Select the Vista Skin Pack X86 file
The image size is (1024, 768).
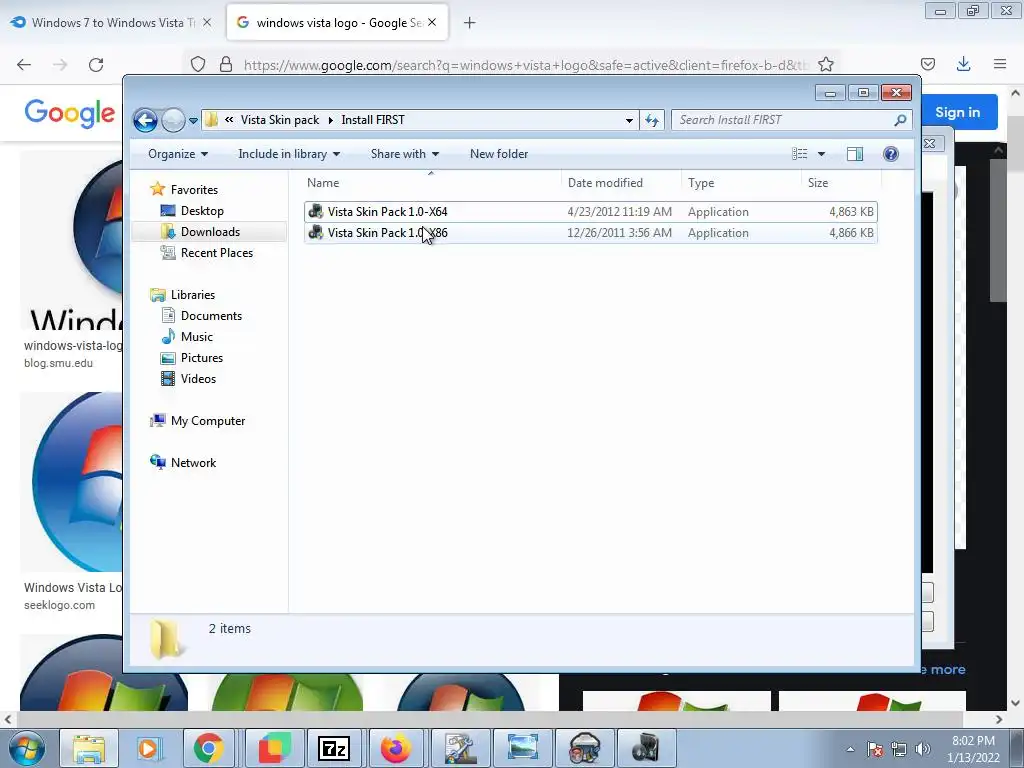590,232
